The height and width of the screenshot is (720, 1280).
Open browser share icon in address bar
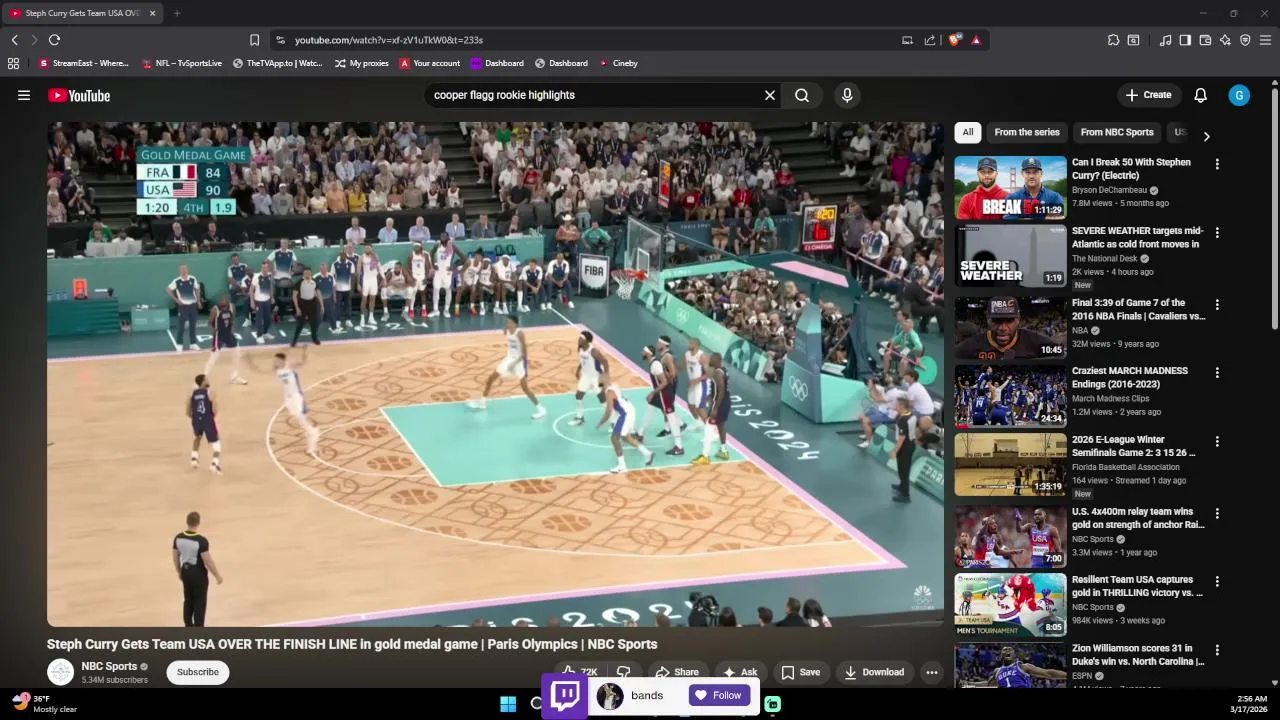(x=930, y=40)
